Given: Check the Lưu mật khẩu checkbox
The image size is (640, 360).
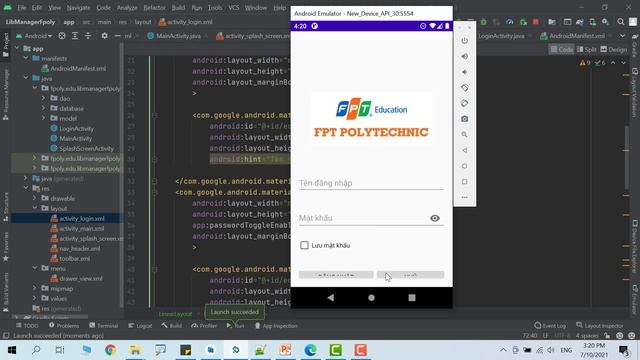Looking at the screenshot, I should click(304, 245).
